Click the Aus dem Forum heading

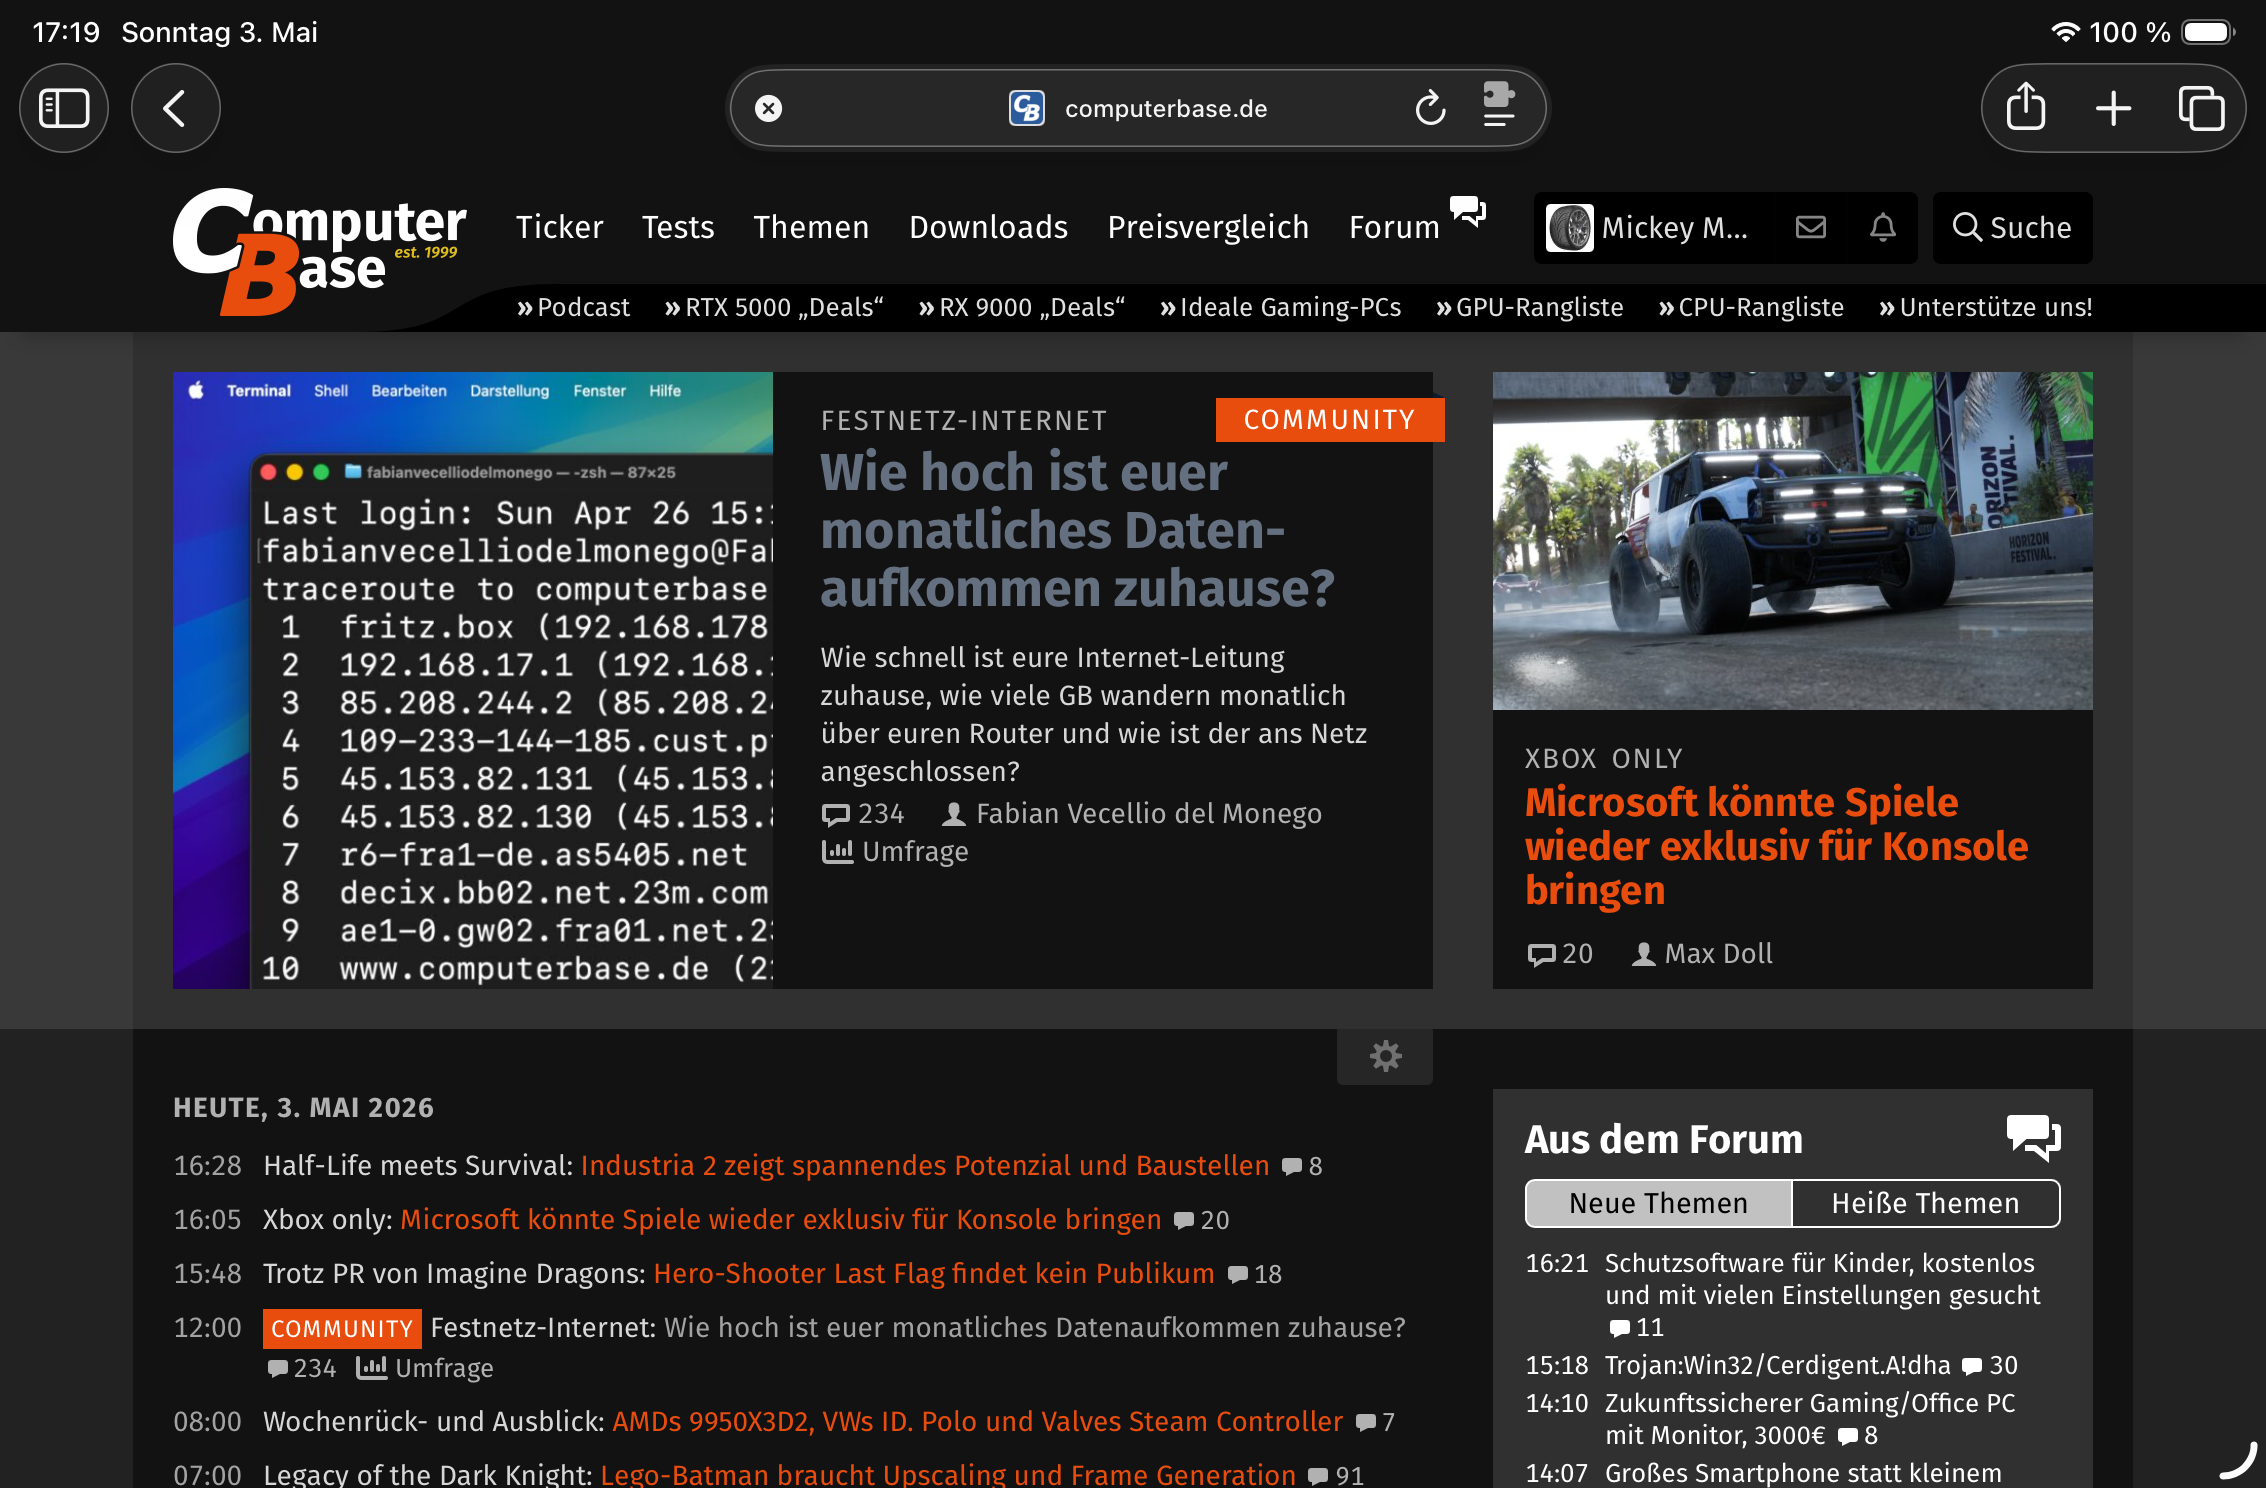point(1663,1140)
